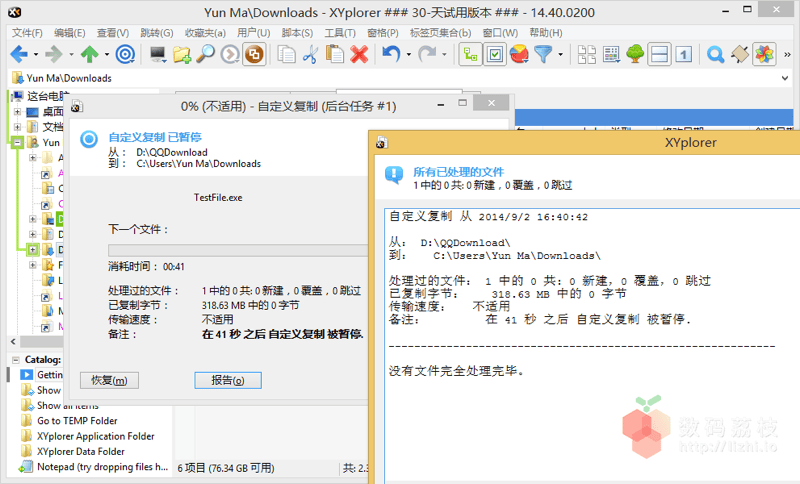Open the 跳转(G) menu

pos(156,33)
